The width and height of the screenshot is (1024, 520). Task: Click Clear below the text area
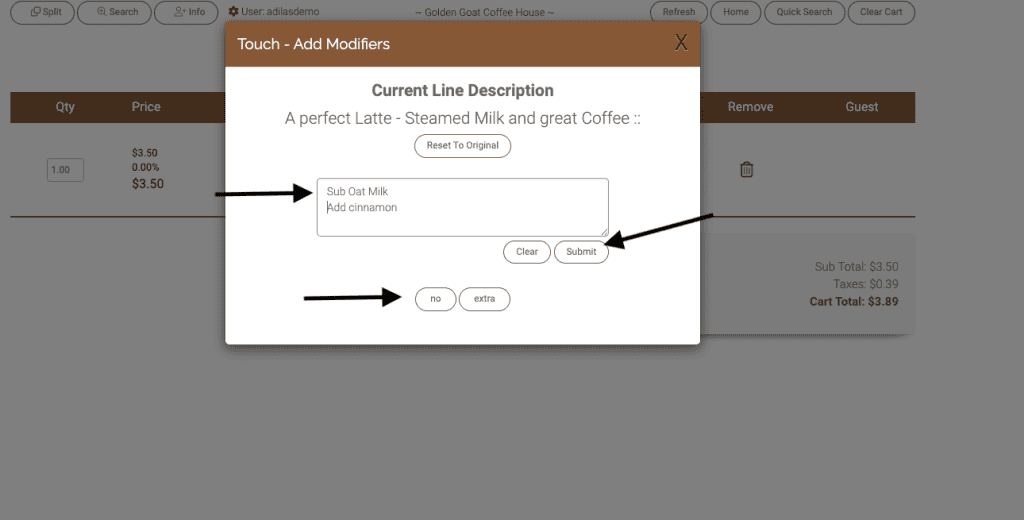[x=526, y=252]
